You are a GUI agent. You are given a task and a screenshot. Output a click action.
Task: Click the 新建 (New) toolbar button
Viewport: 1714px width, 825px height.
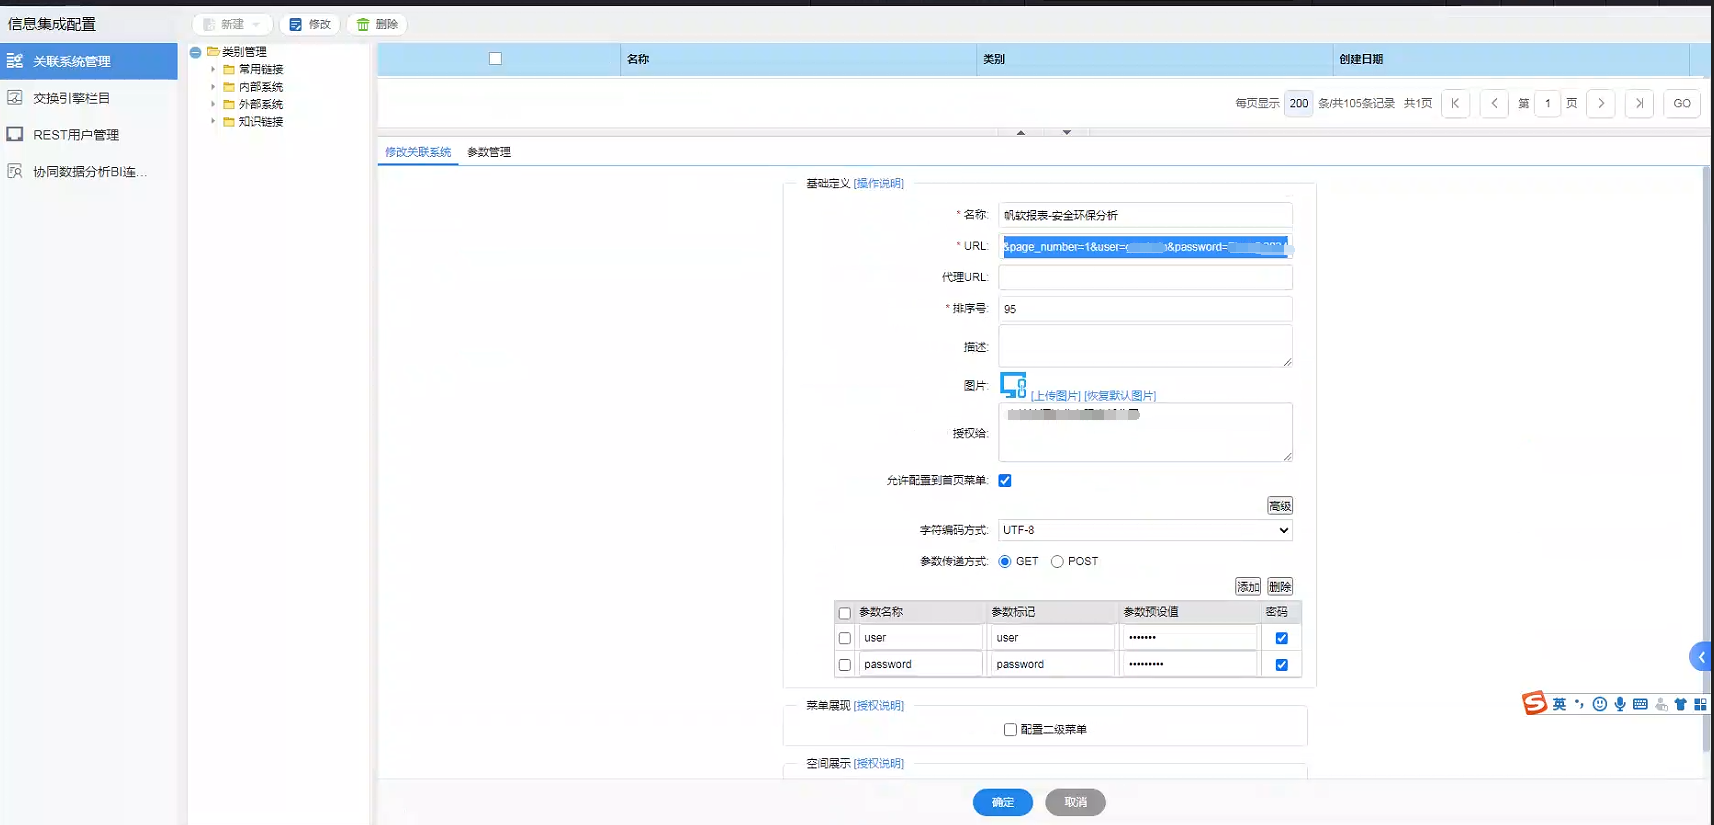pyautogui.click(x=232, y=24)
